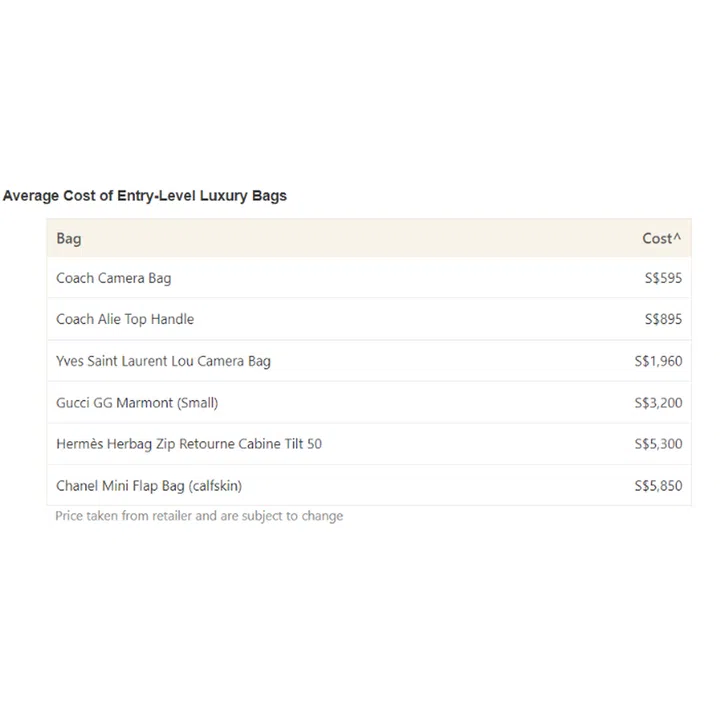This screenshot has height=720, width=720.
Task: Select the Chanel Mini Flap Bag name
Action: (121, 486)
